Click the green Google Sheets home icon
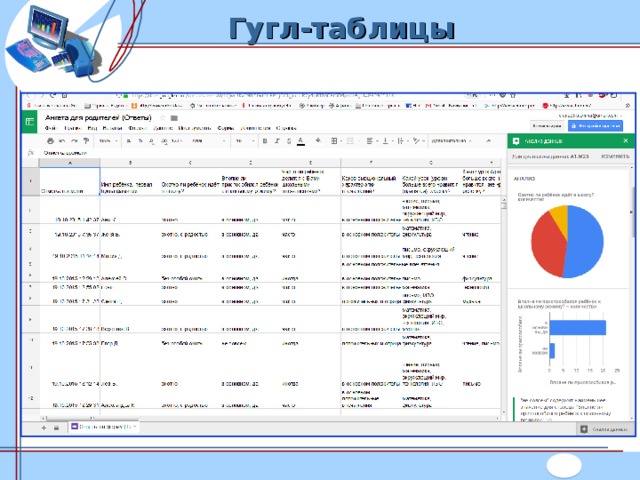640x480 pixels. click(x=29, y=122)
